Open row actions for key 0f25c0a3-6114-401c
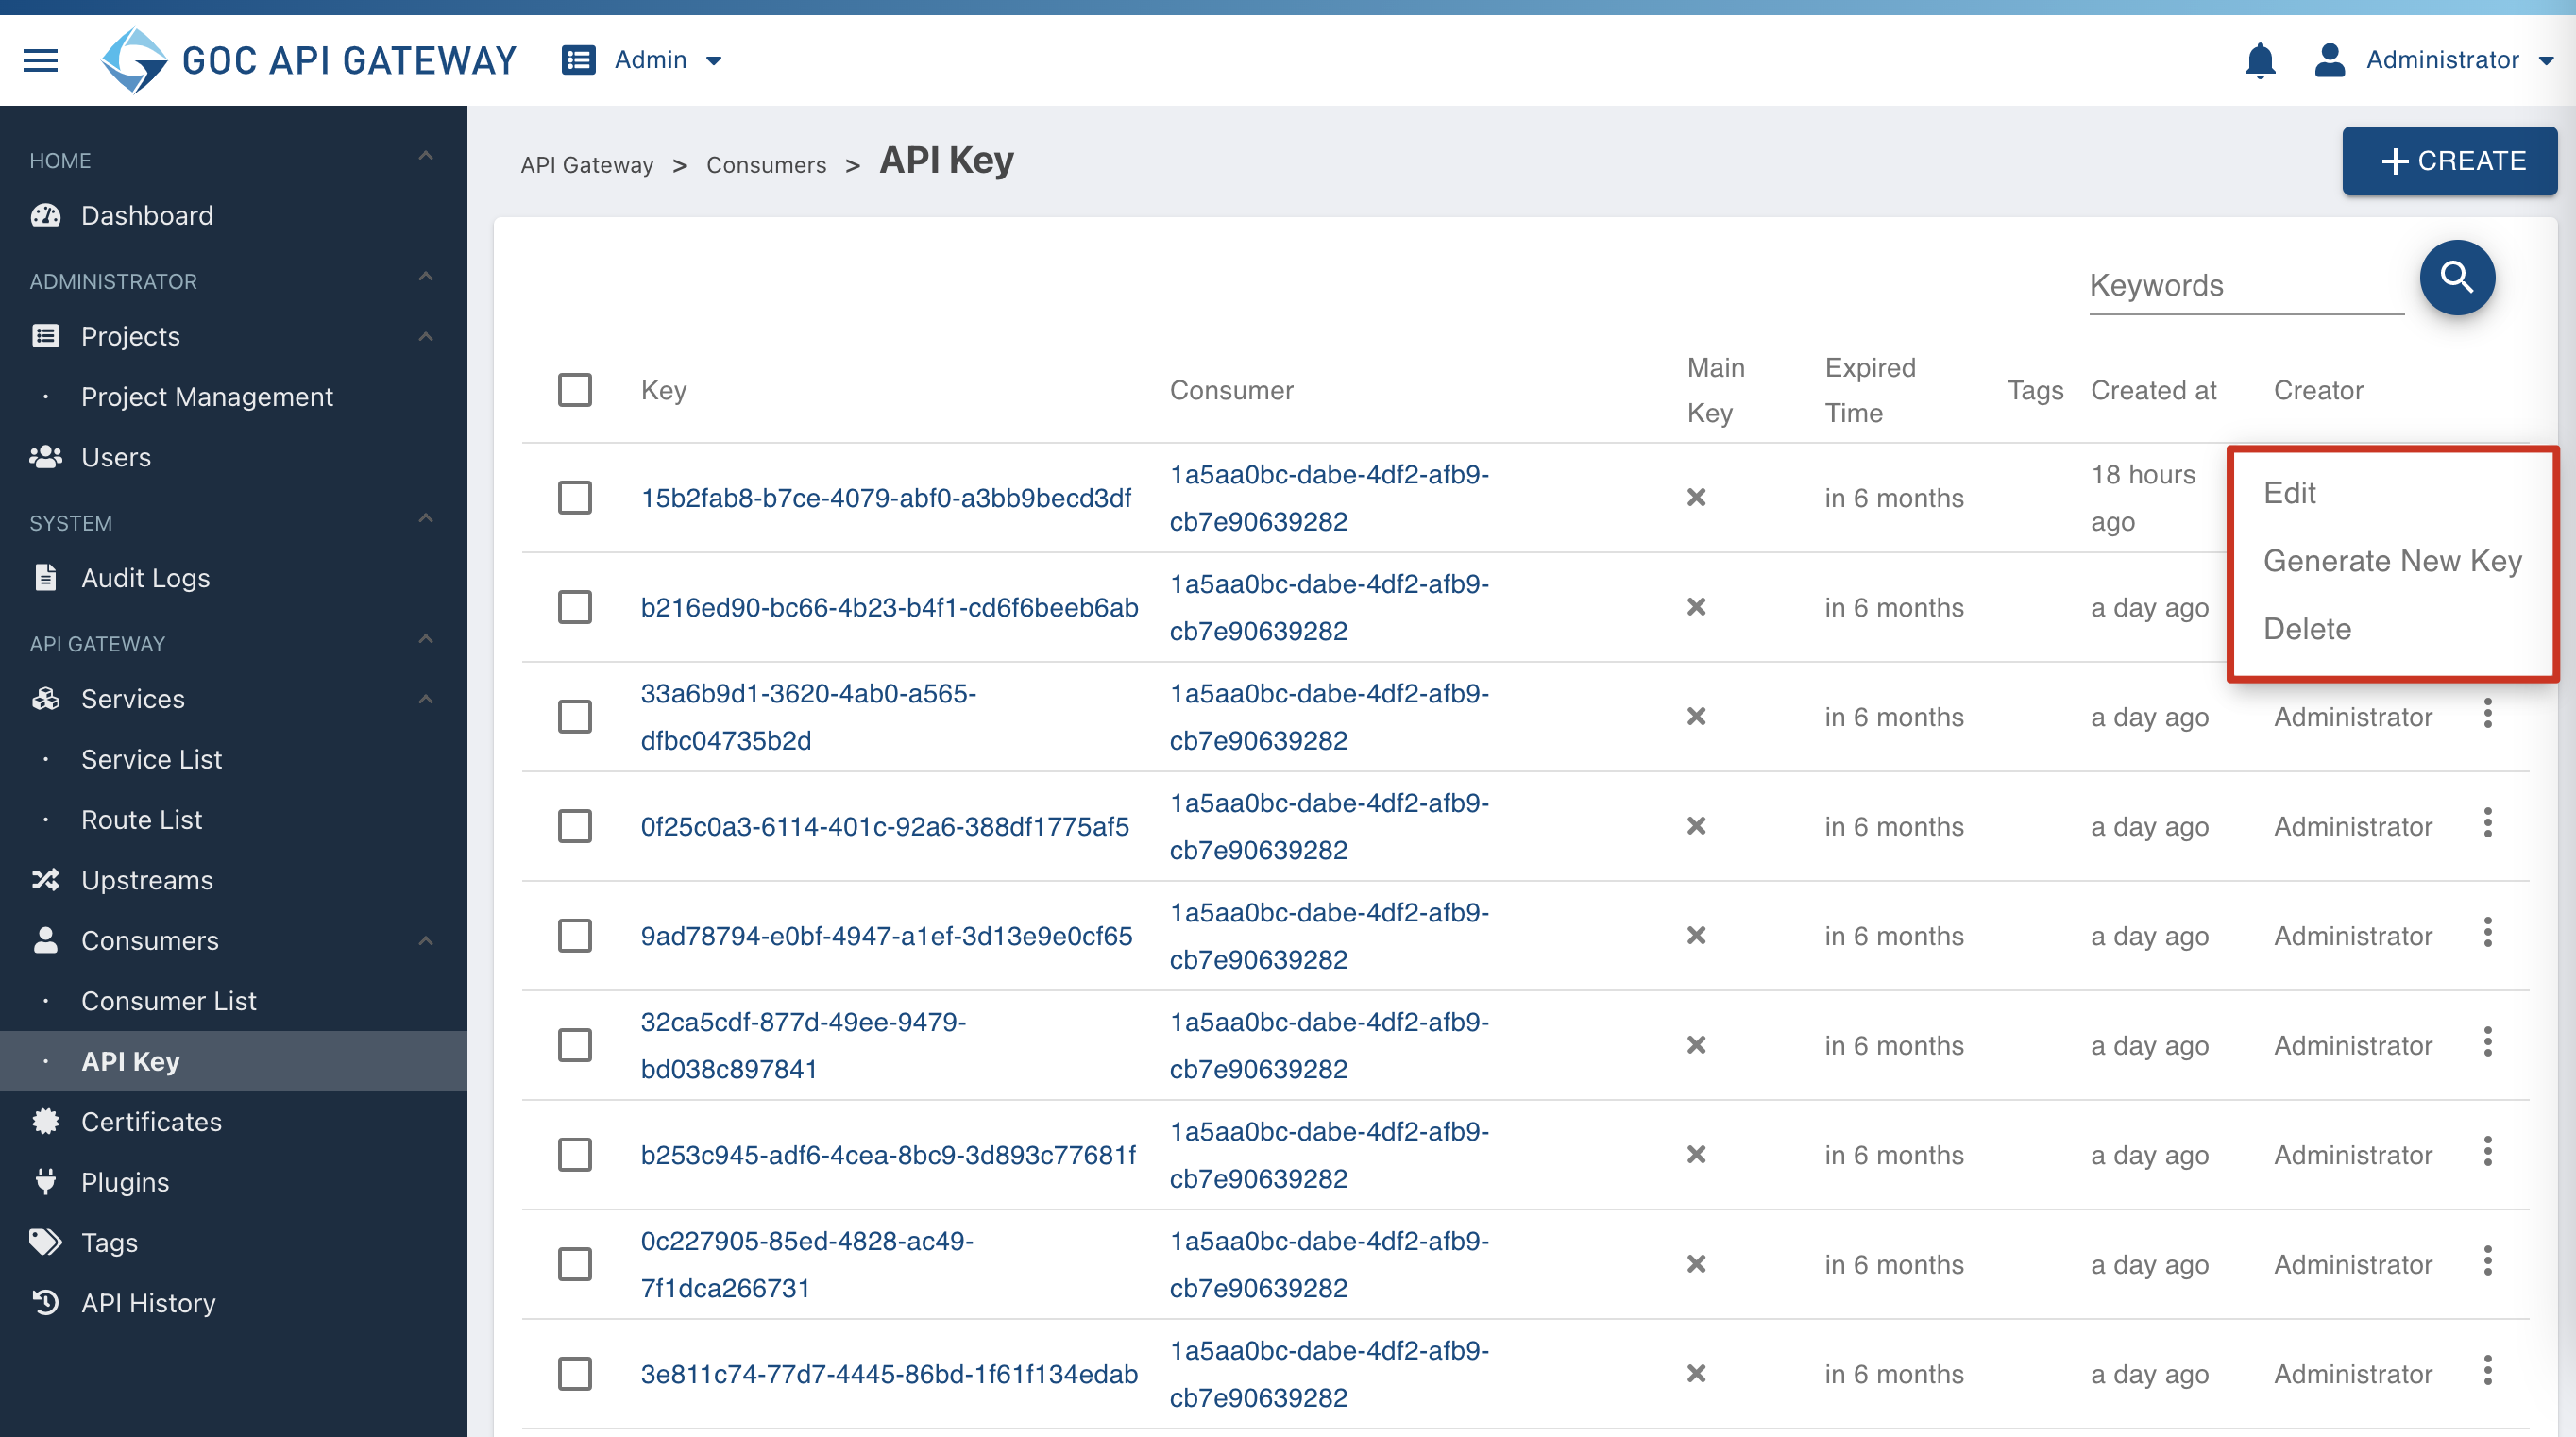 2487,823
